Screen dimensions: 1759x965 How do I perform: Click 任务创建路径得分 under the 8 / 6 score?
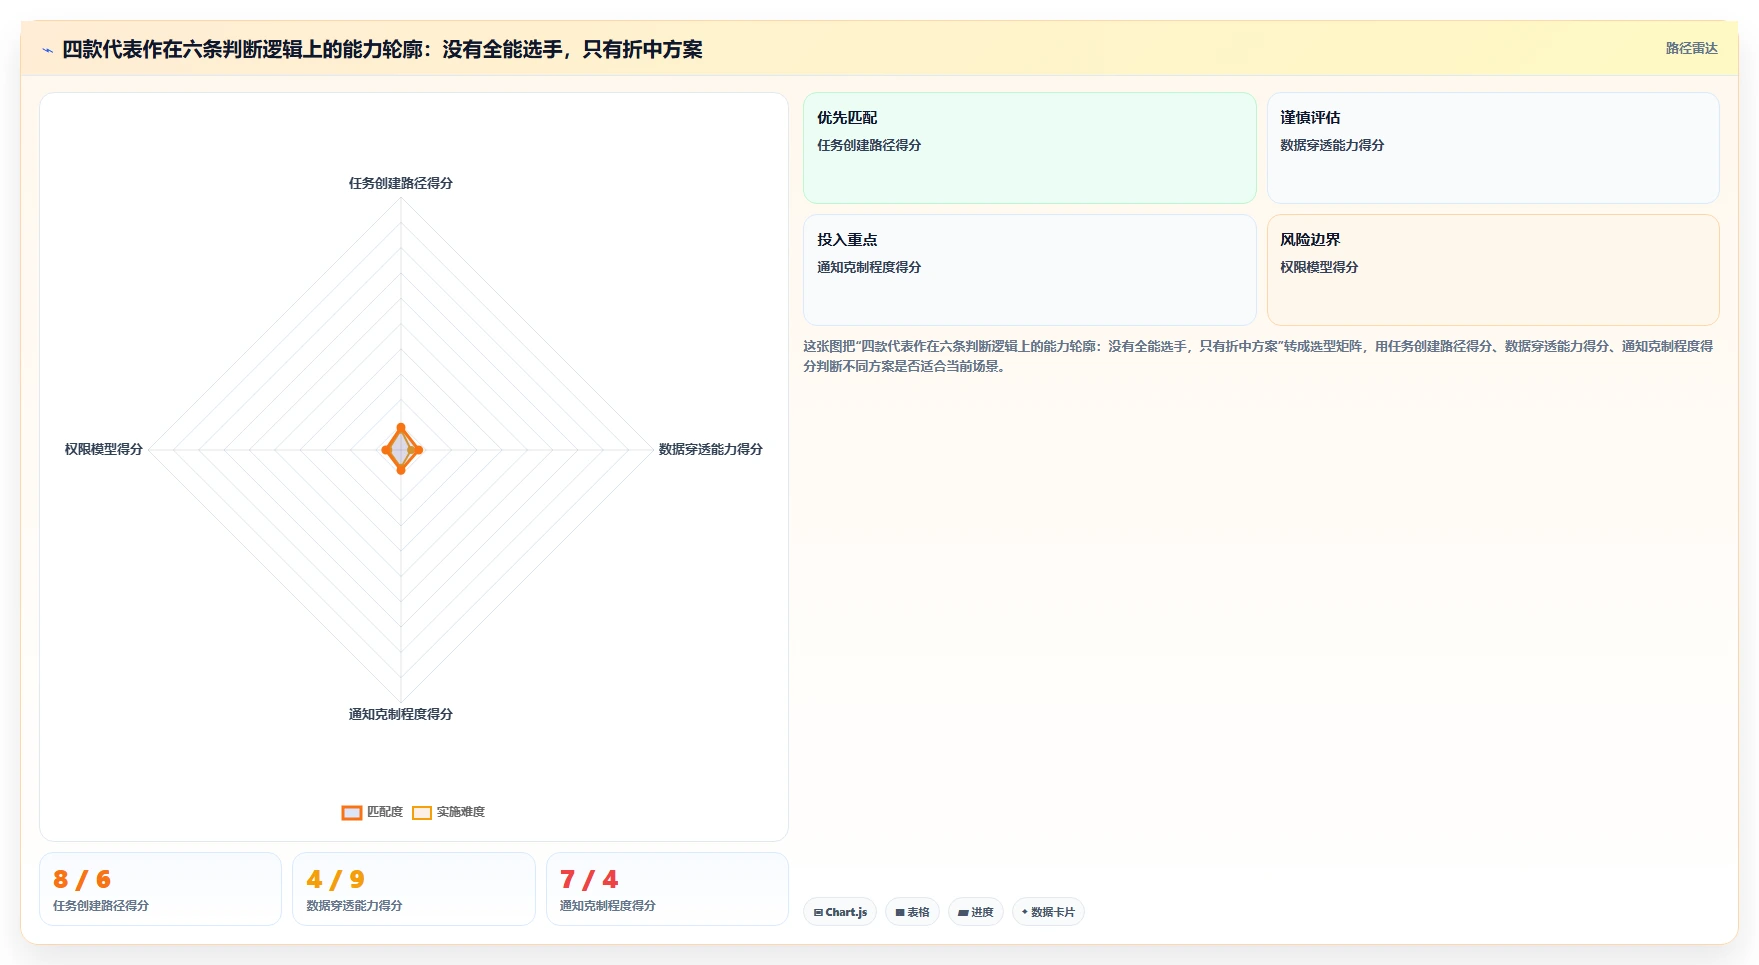[101, 905]
